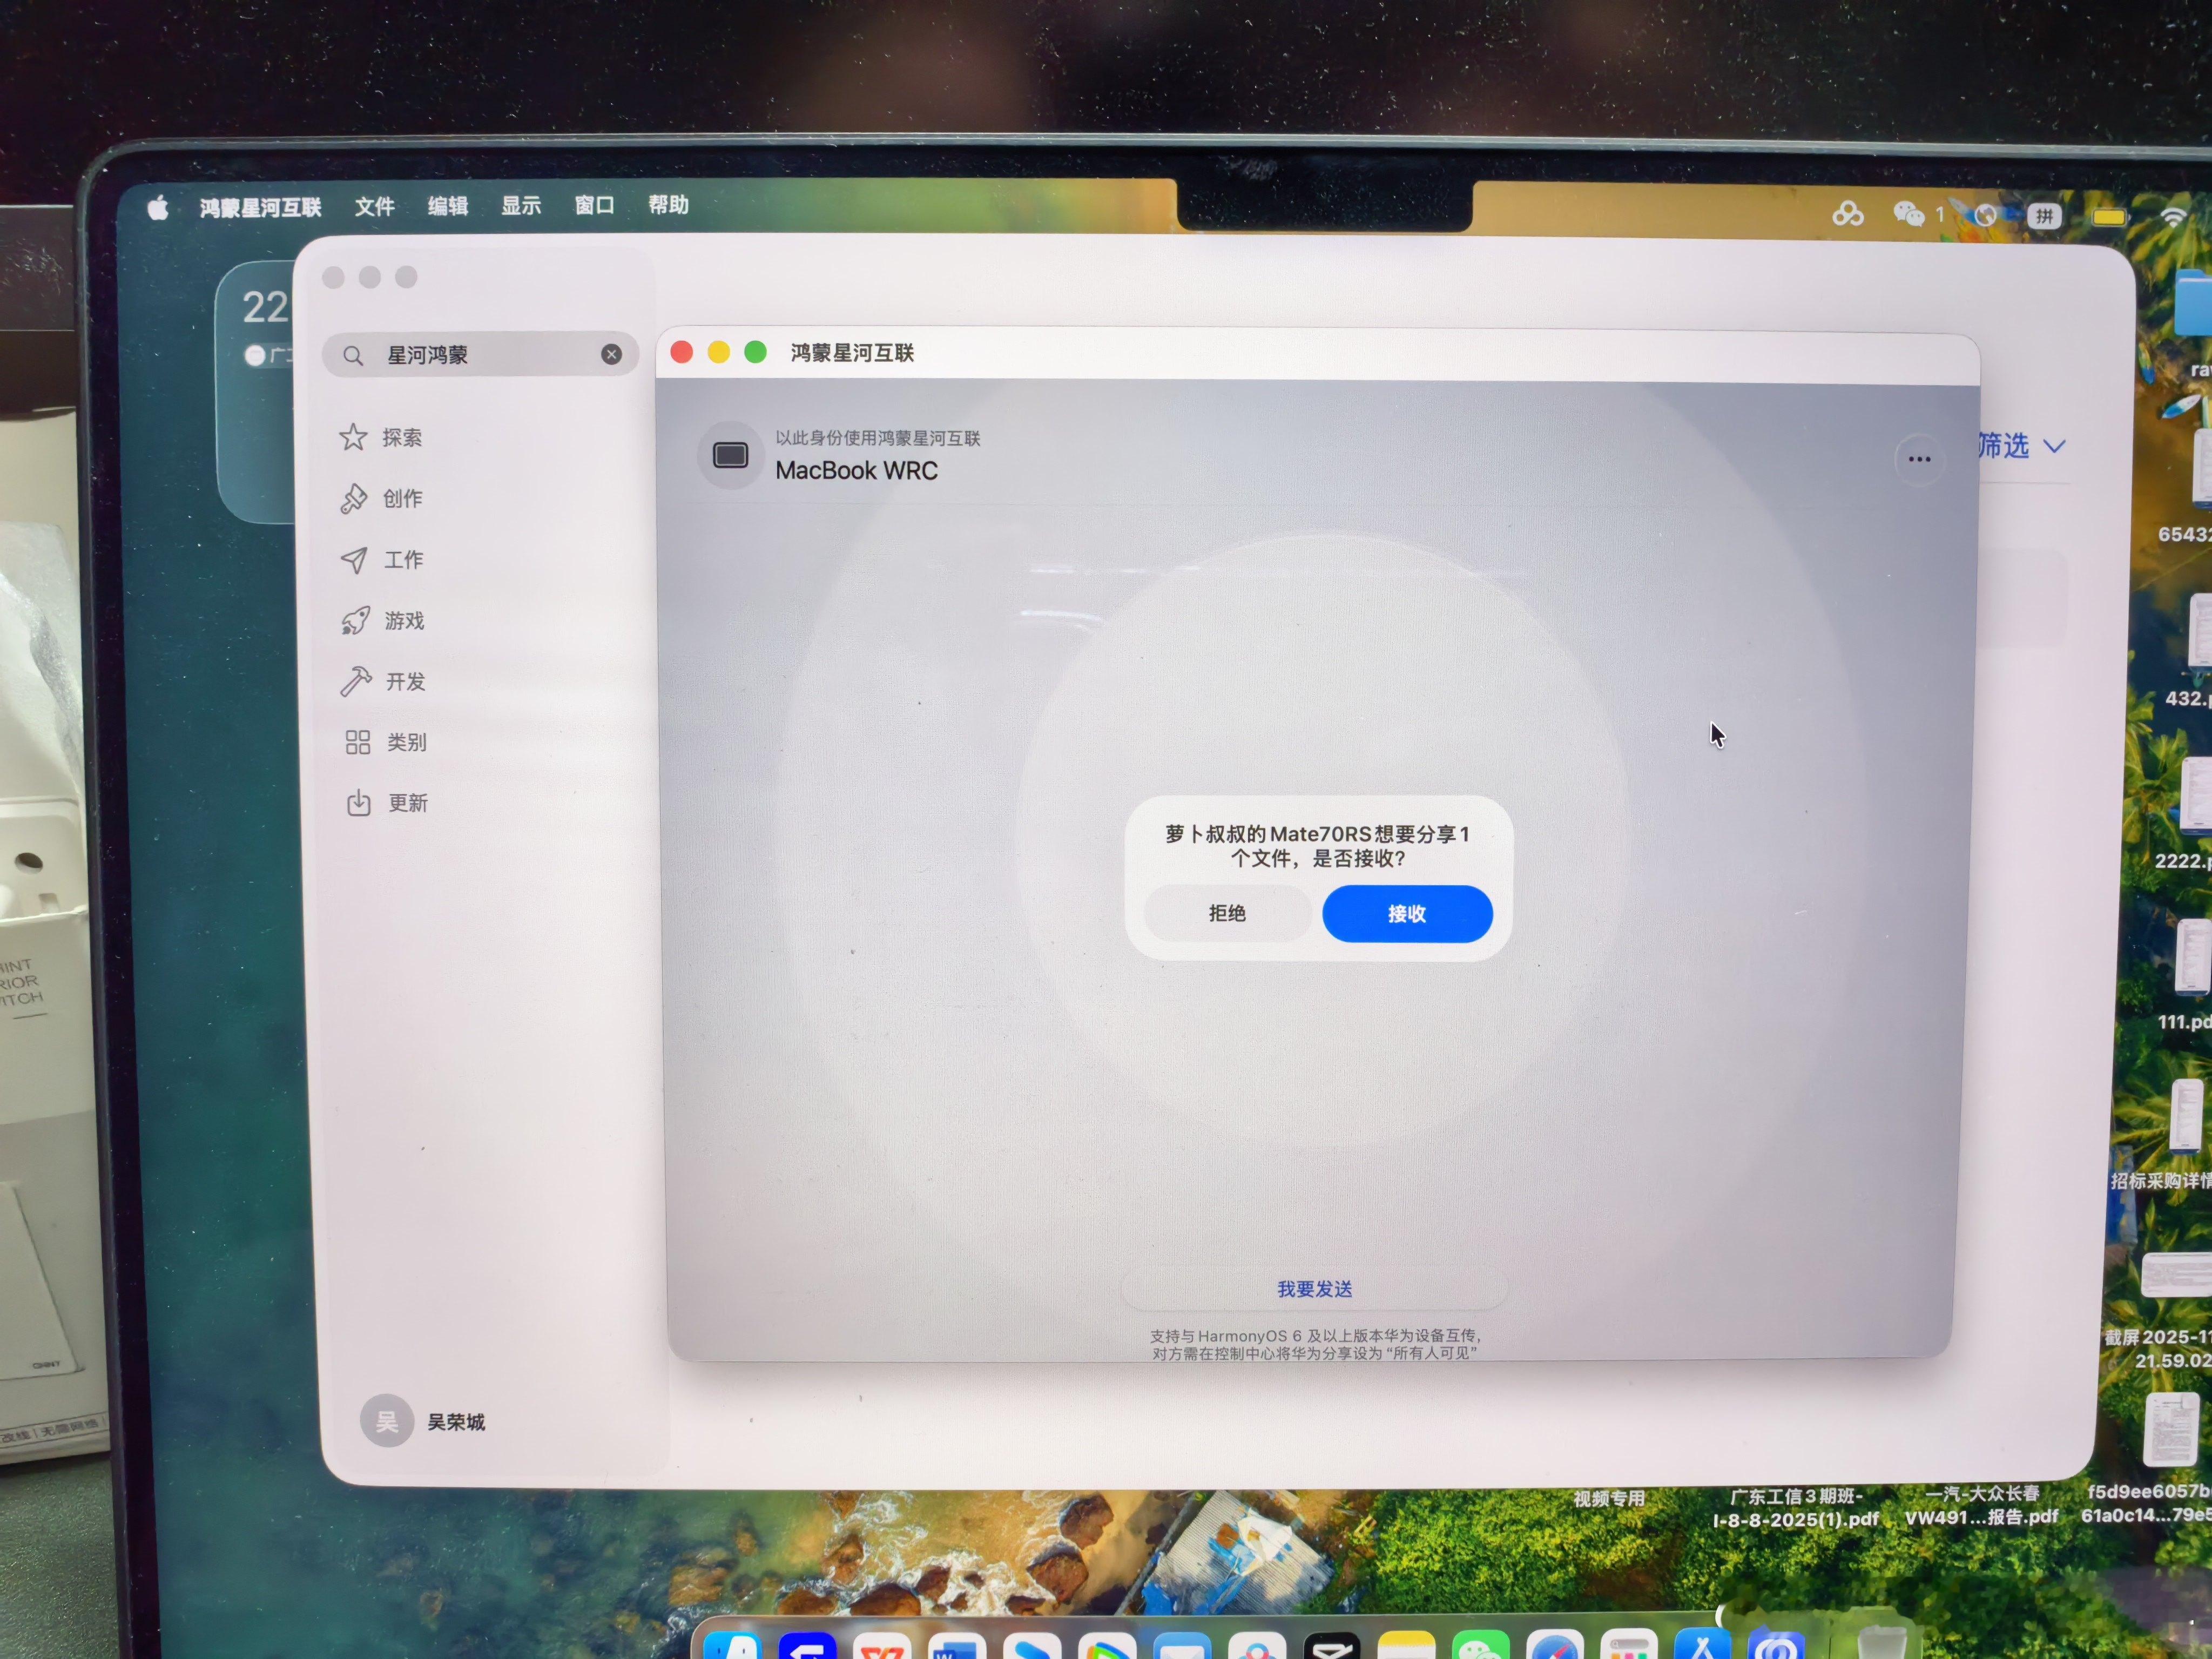2212x1659 pixels.
Task: Select the Create paintbrush icon in sidebar
Action: (354, 498)
